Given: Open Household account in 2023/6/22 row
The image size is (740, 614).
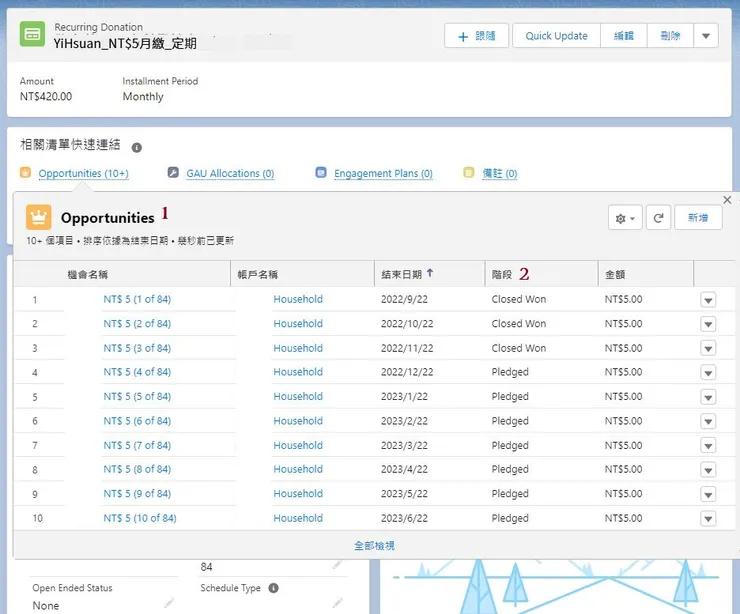Looking at the screenshot, I should click(x=298, y=518).
